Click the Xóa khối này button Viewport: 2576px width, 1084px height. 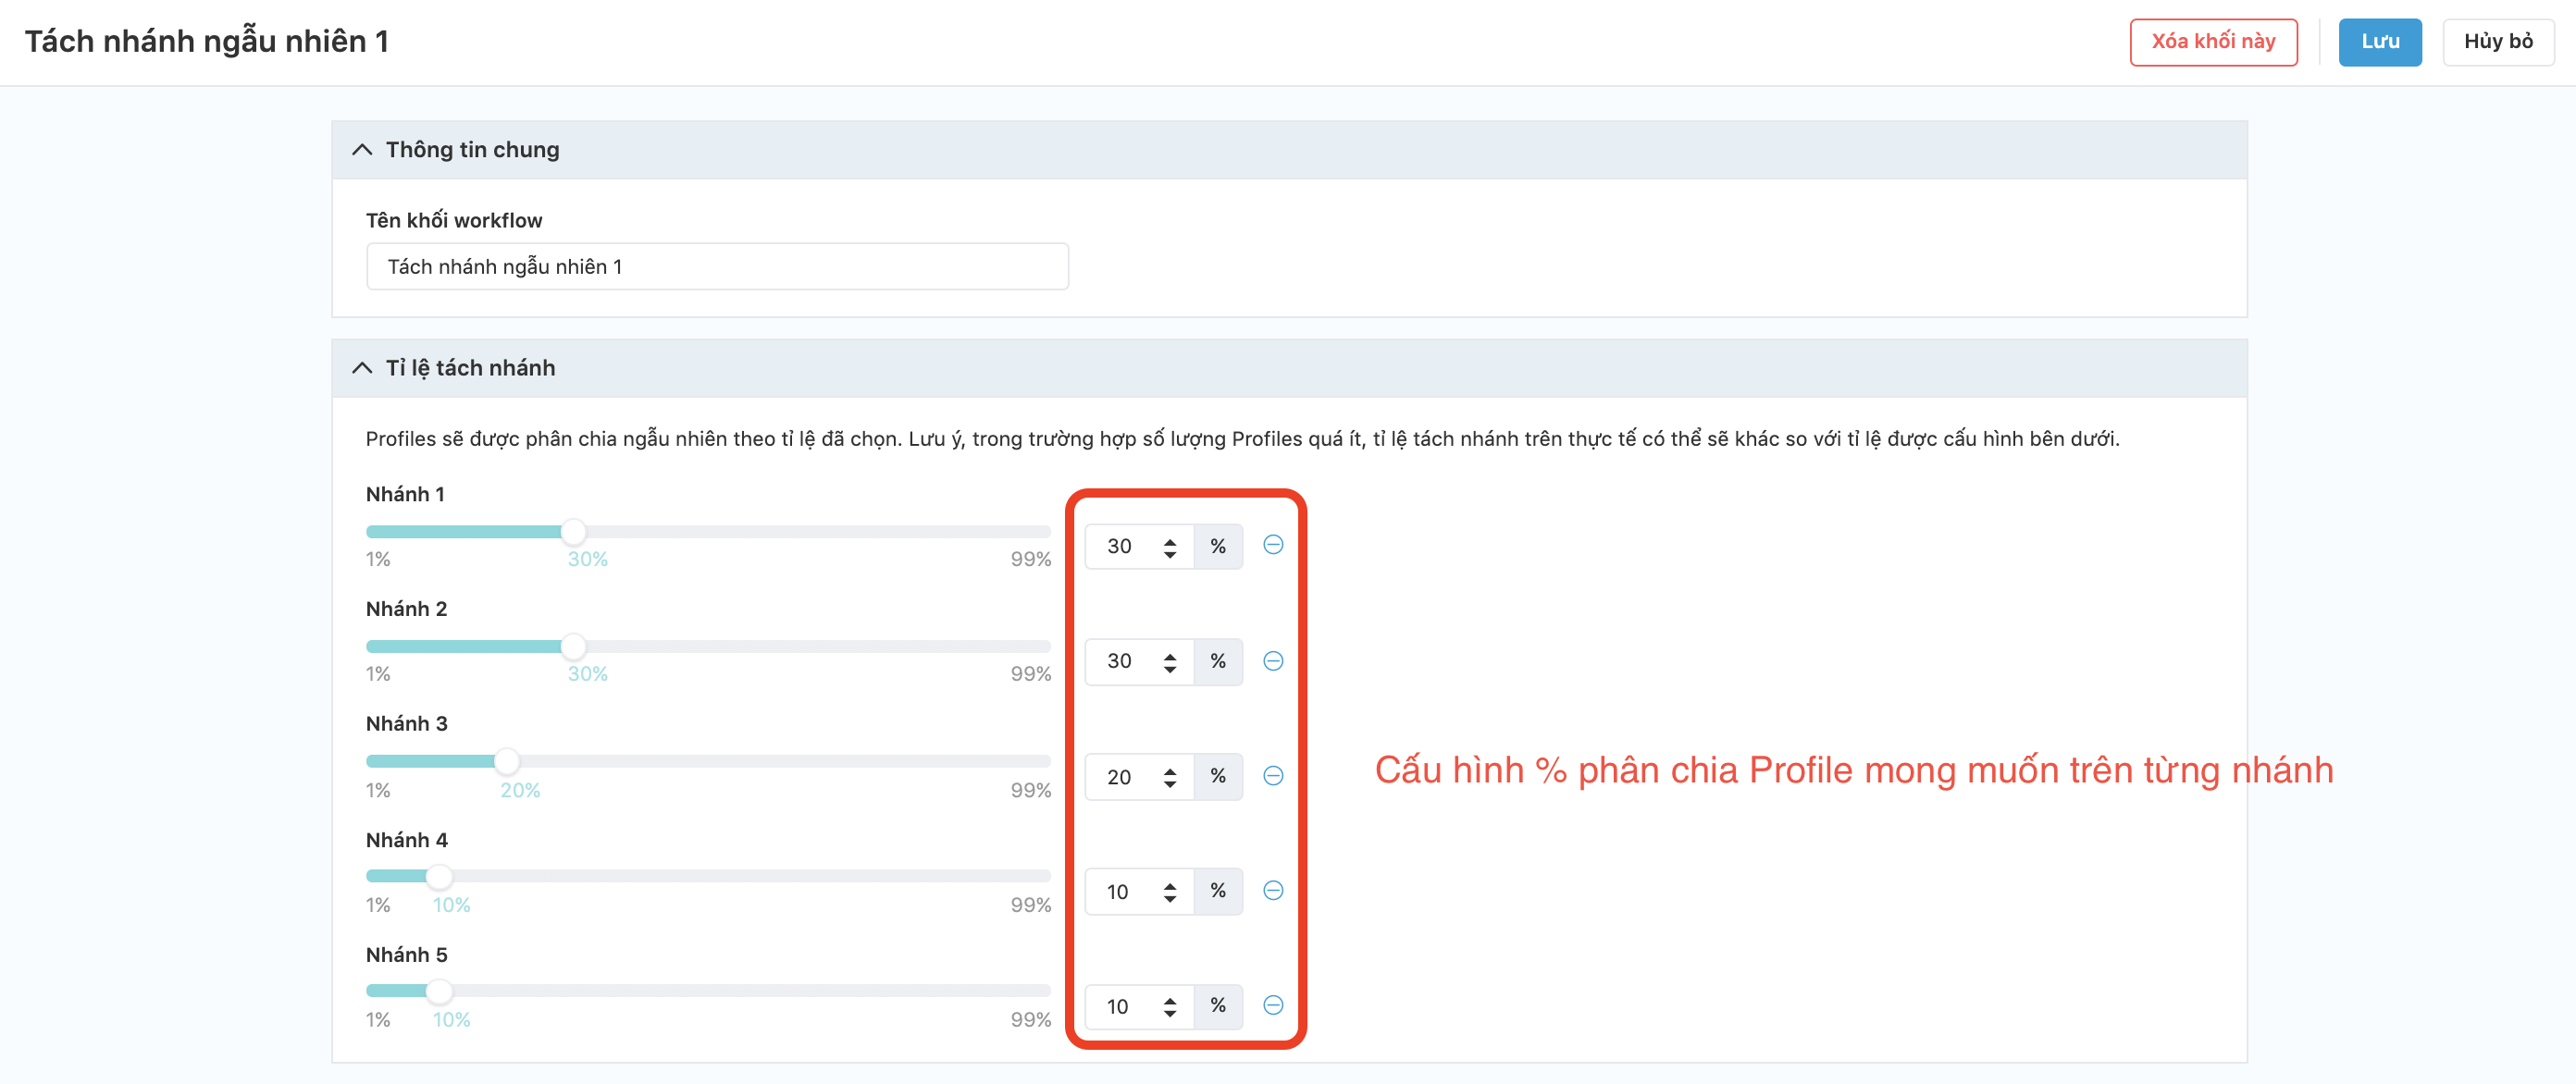coord(2213,42)
